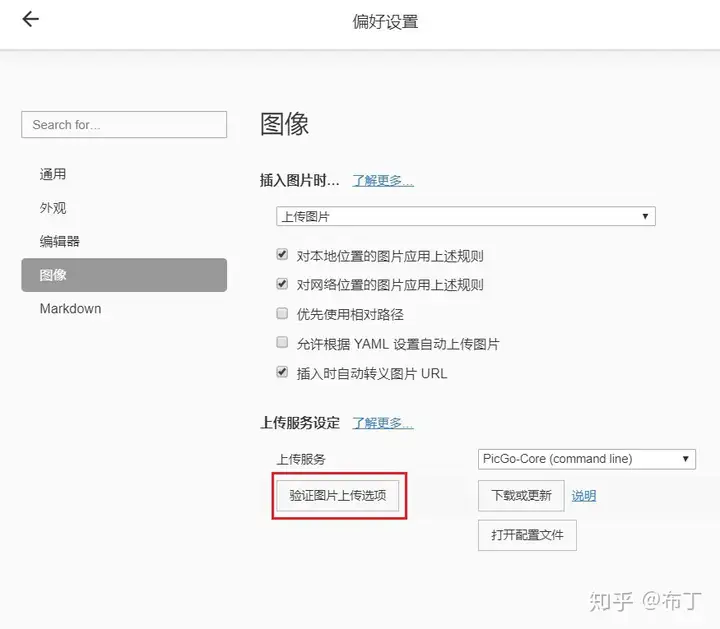Focus the Search for… input field
Image resolution: width=720 pixels, height=629 pixels.
pyautogui.click(x=124, y=124)
